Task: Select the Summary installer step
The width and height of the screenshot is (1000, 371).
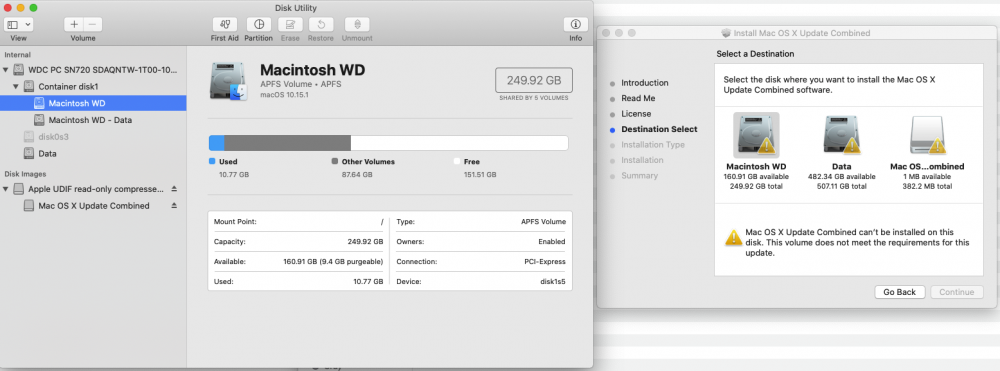Action: [640, 175]
